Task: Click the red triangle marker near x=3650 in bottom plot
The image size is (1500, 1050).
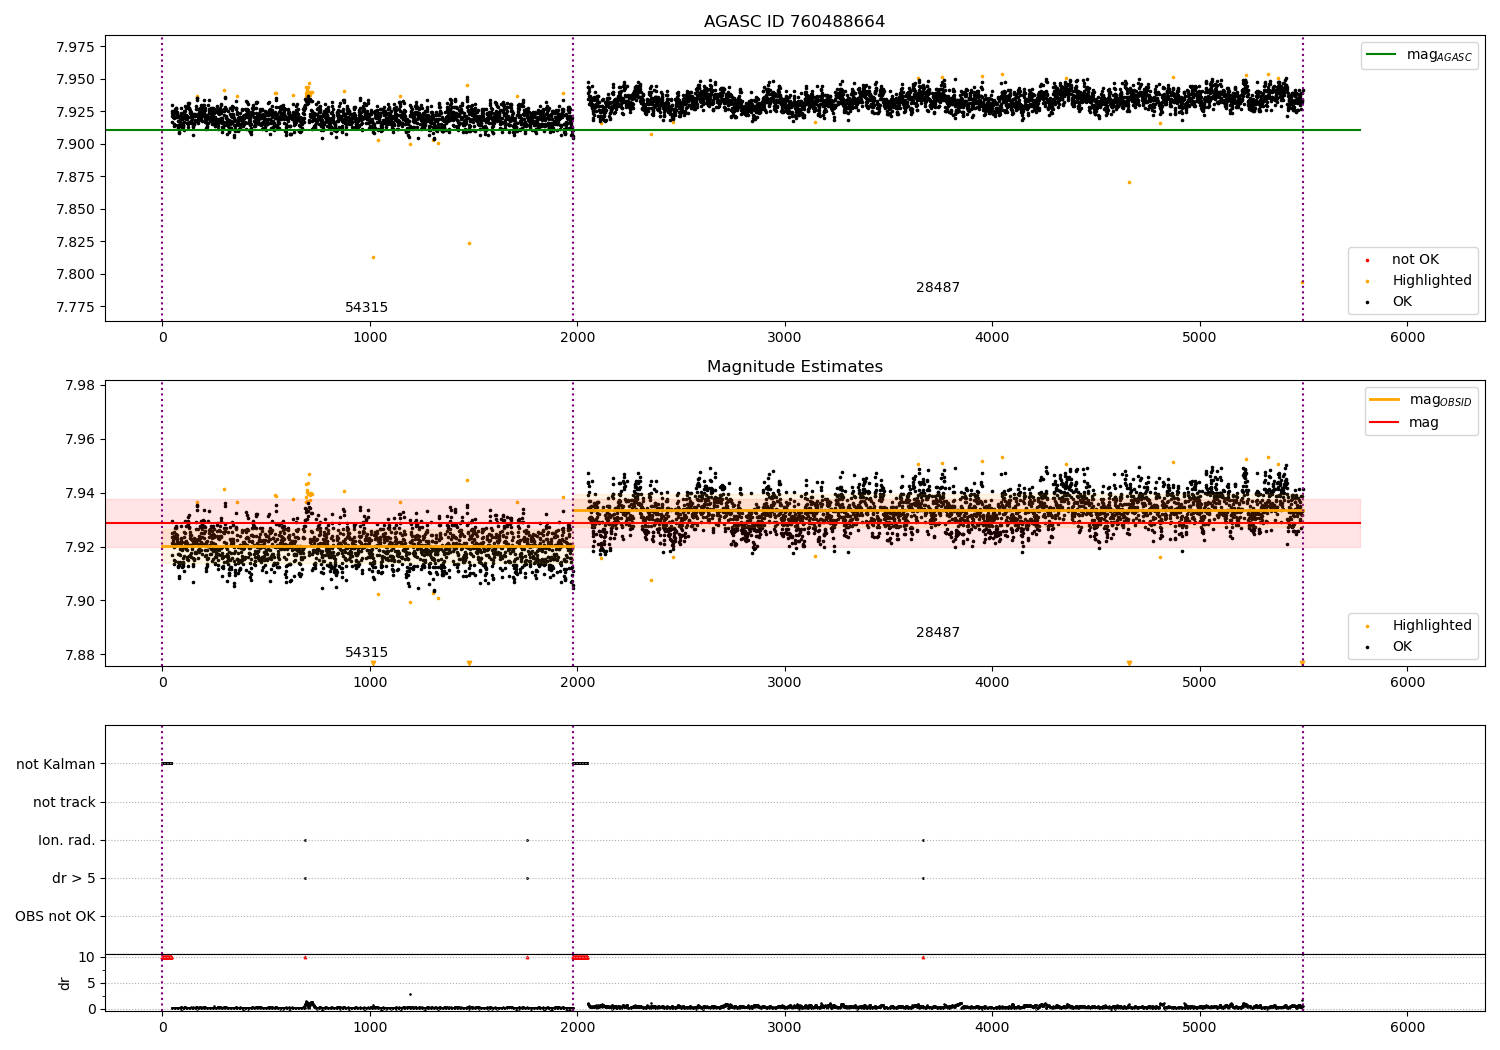Action: [x=923, y=957]
